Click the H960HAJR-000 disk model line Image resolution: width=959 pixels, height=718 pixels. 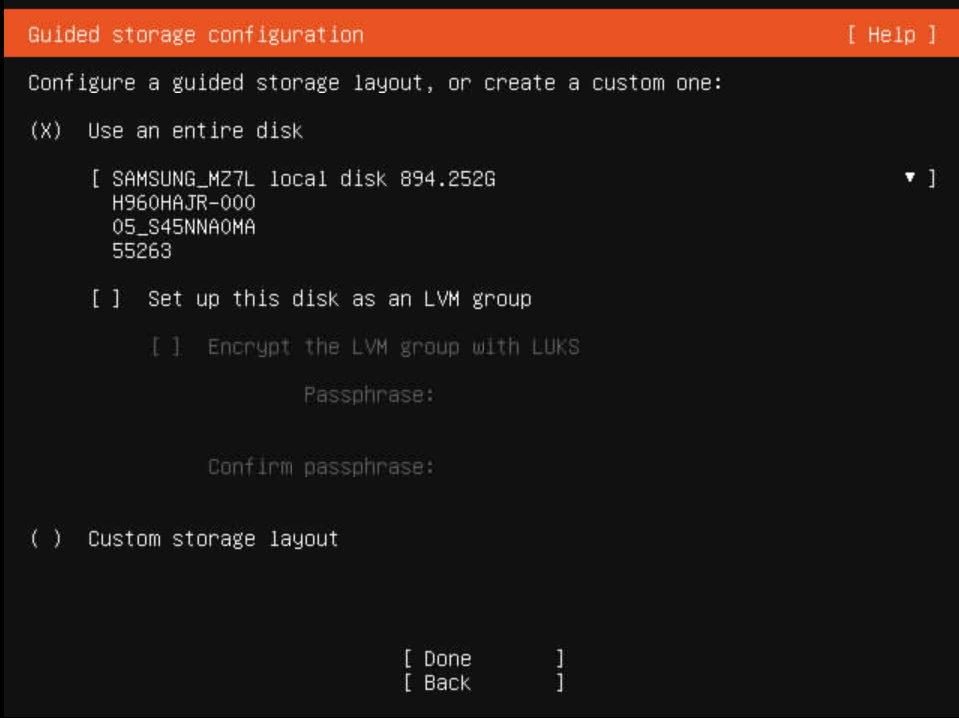tap(183, 202)
